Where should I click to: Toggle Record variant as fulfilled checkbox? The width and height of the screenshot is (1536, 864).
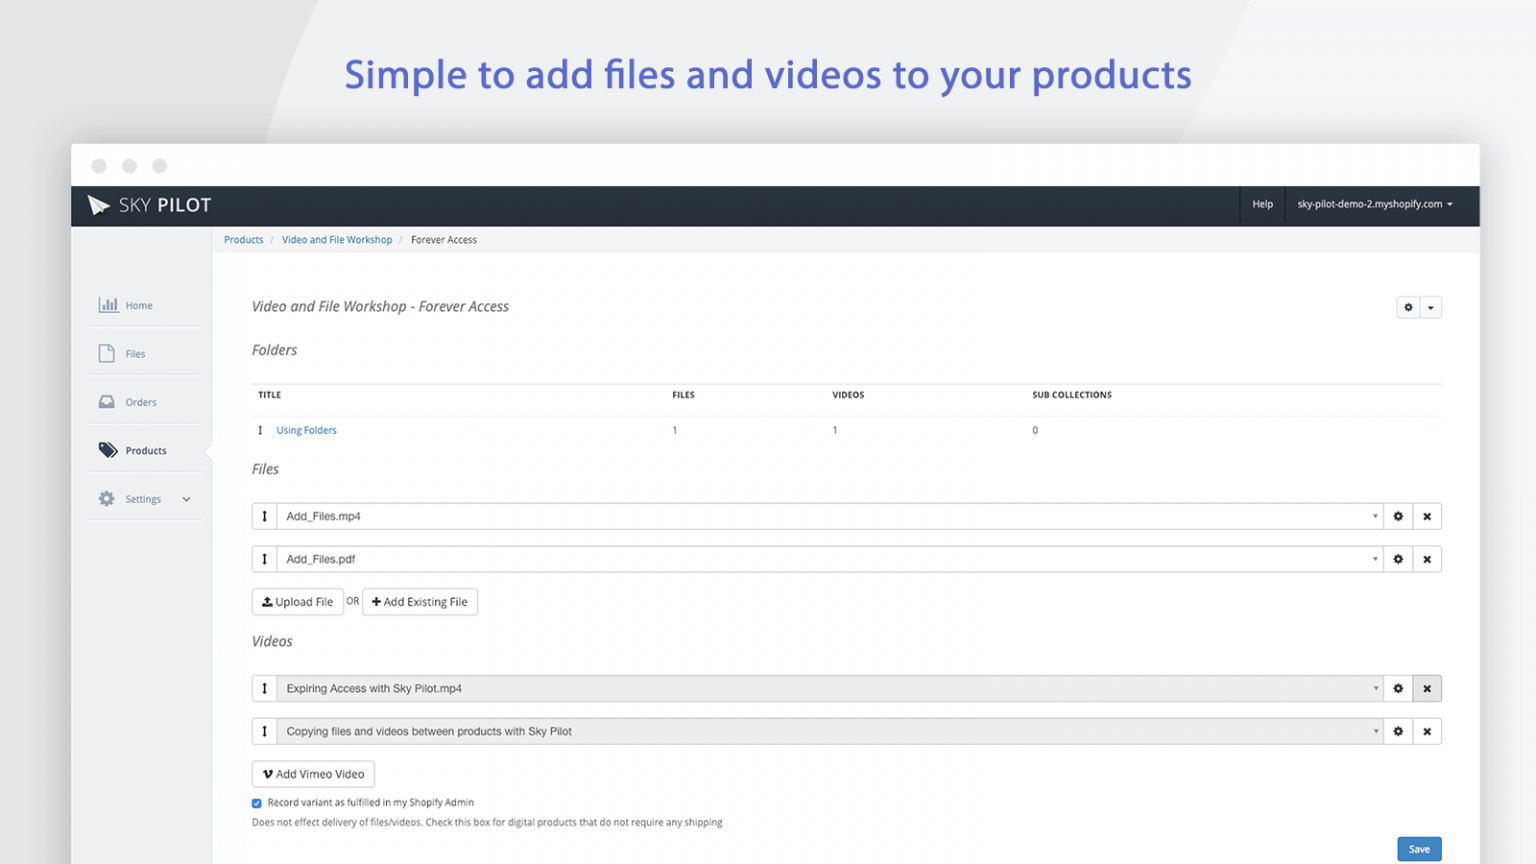click(257, 803)
